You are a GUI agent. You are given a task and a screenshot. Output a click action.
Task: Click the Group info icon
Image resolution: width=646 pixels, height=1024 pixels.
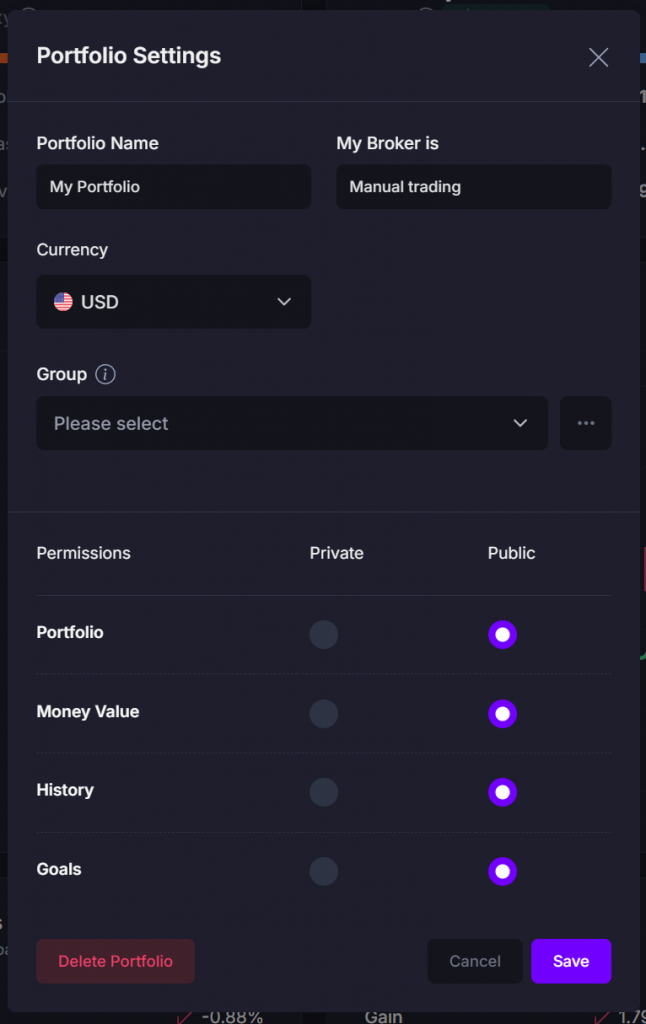click(105, 374)
